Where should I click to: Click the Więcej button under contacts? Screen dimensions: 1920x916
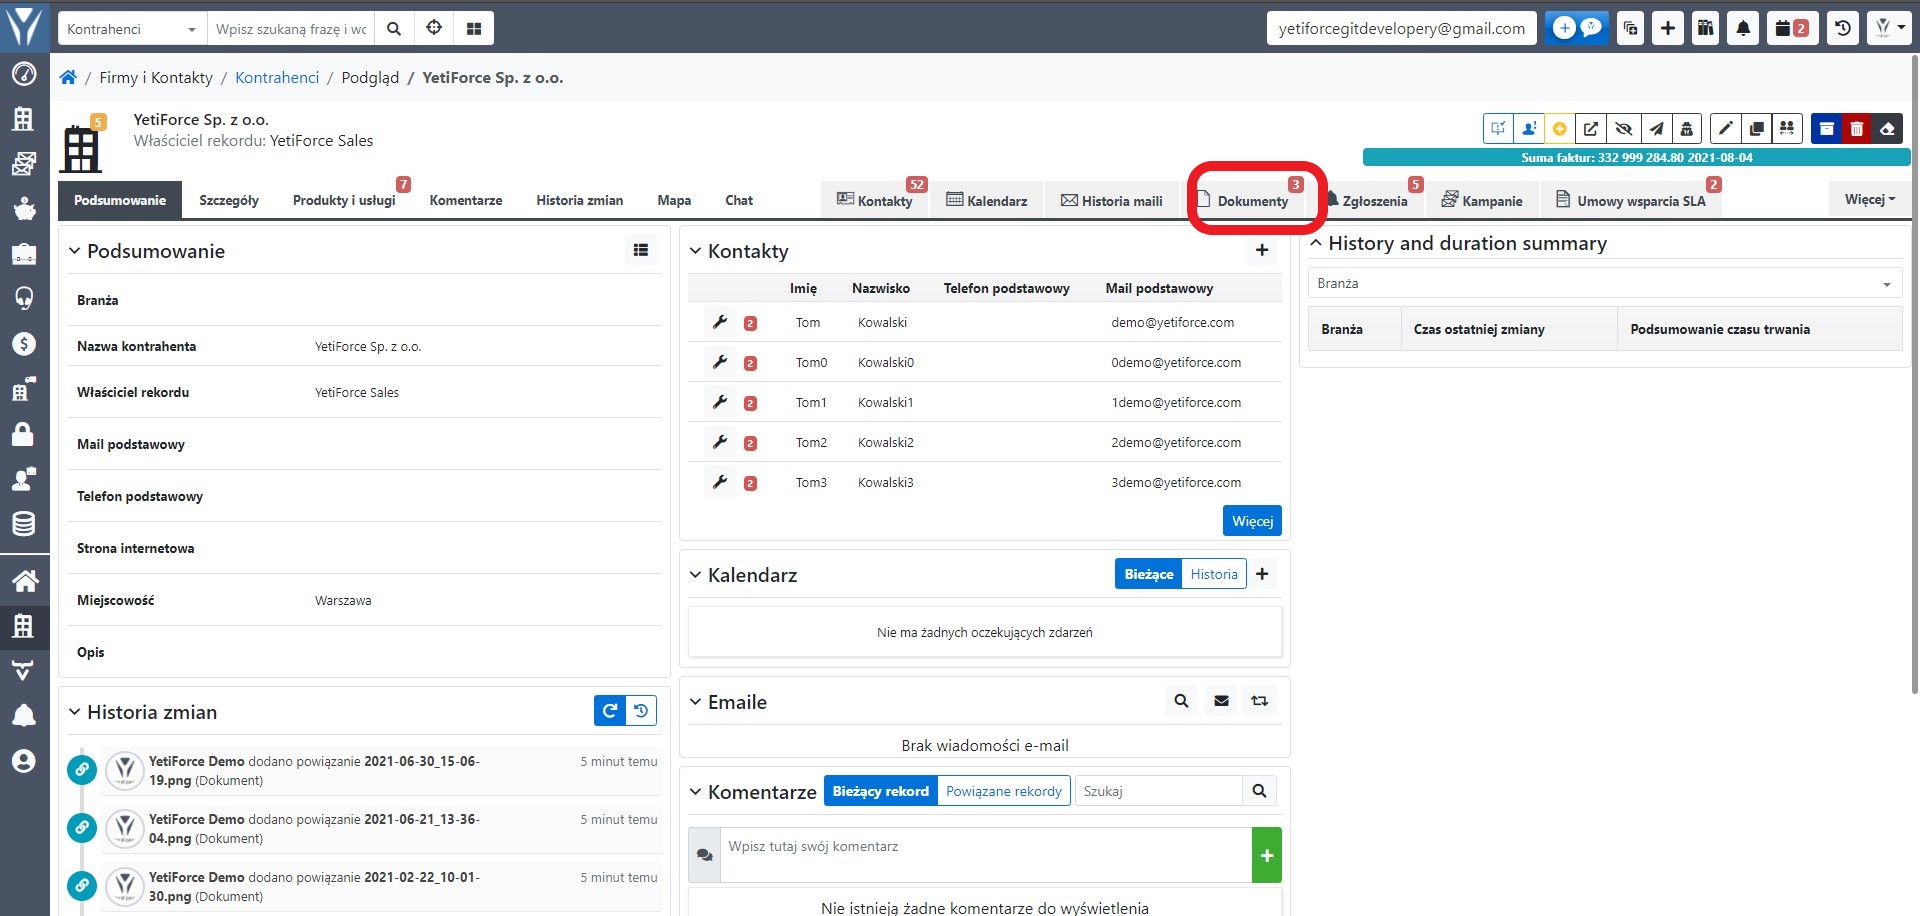(1252, 521)
